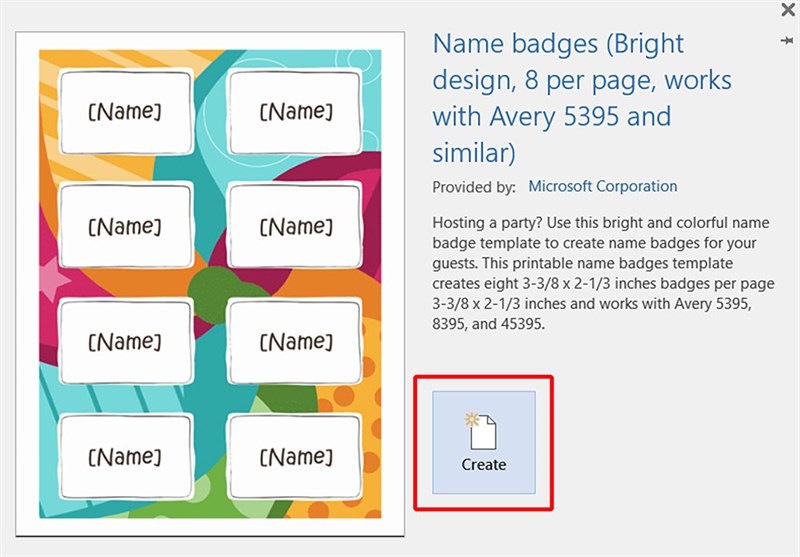Select the second-row left [Name] badge
The image size is (800, 557).
(125, 227)
